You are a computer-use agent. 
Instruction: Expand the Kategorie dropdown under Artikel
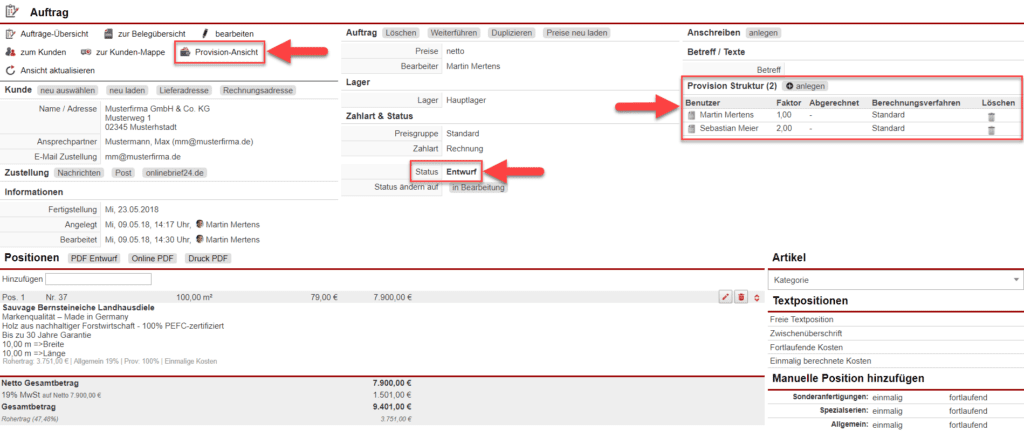point(895,280)
